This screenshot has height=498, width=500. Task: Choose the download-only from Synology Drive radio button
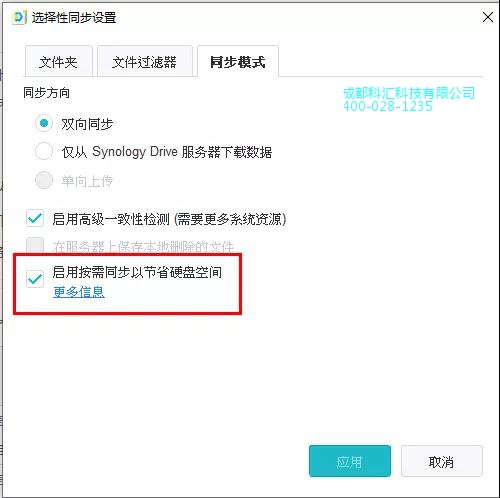coord(44,152)
